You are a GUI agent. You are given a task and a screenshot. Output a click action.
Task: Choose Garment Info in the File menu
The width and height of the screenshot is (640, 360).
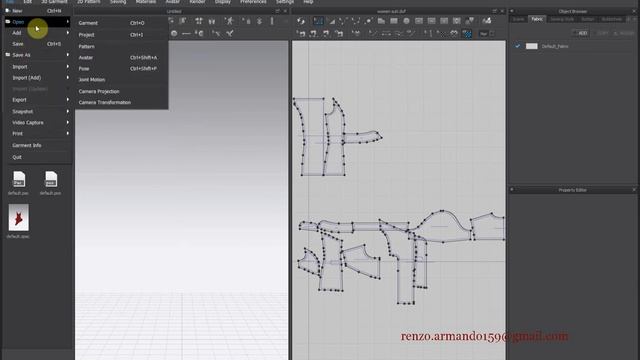point(38,145)
